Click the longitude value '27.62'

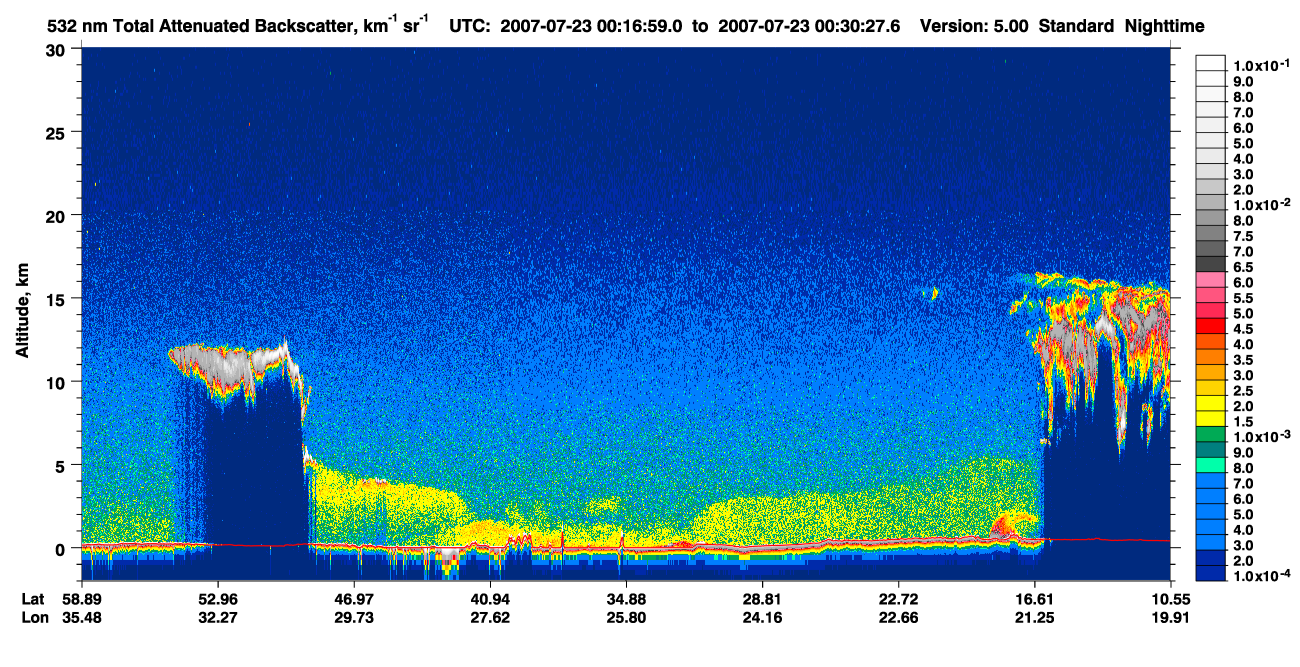tap(490, 617)
